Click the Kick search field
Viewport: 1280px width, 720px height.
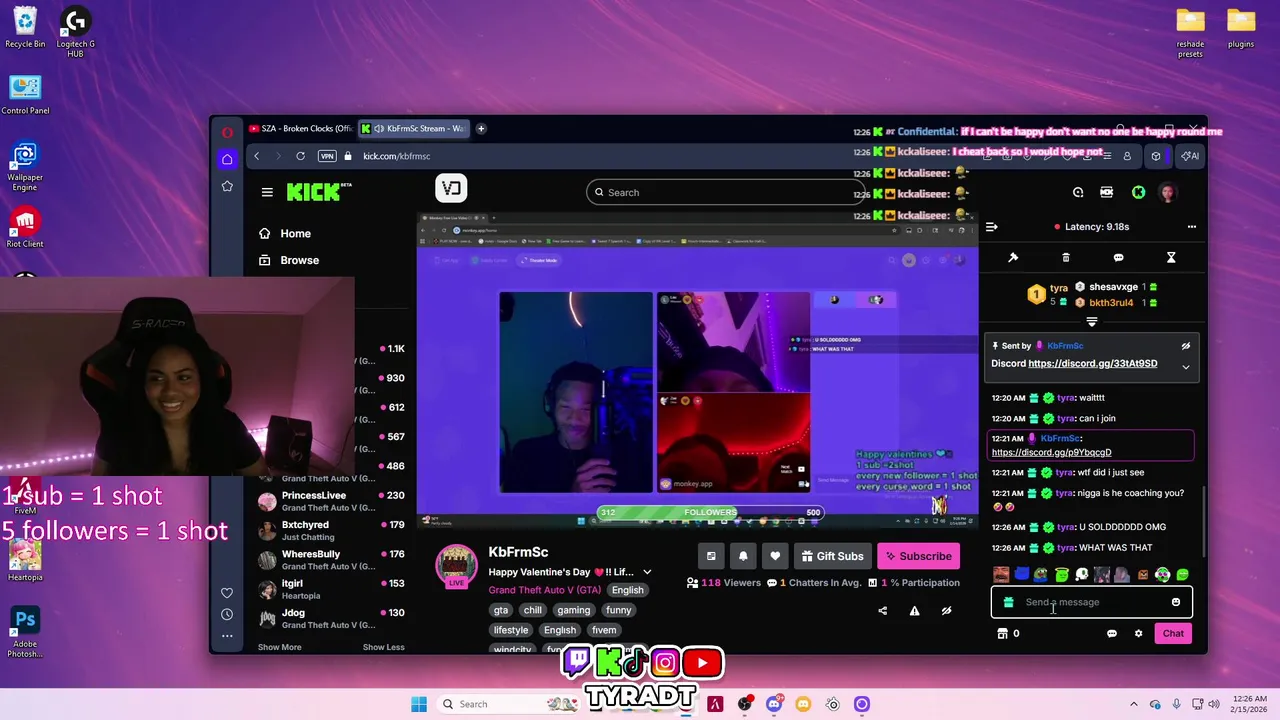(725, 192)
